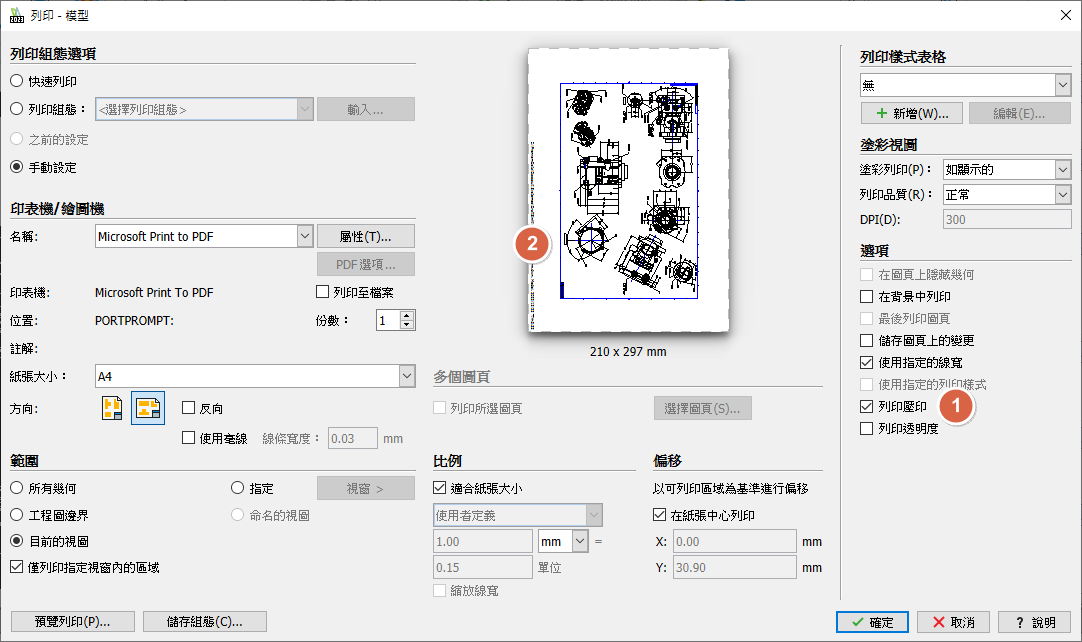Open printer name dropdown
Image resolution: width=1082 pixels, height=642 pixels.
(x=305, y=236)
